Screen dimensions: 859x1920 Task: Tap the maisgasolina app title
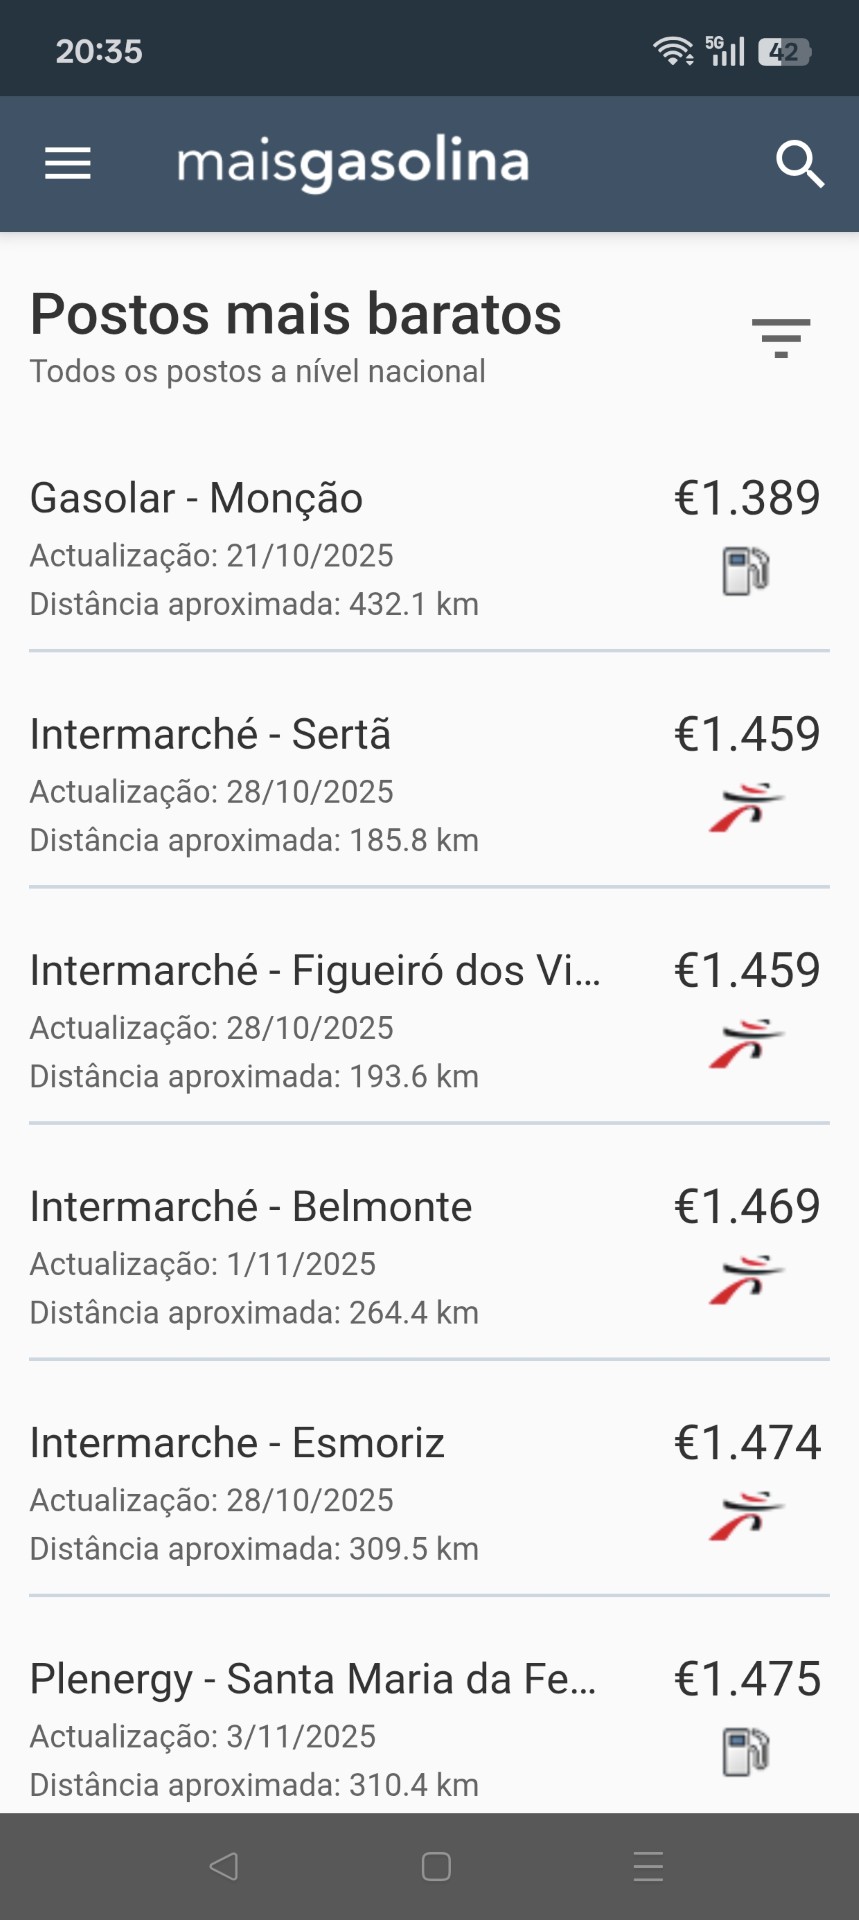click(x=353, y=164)
